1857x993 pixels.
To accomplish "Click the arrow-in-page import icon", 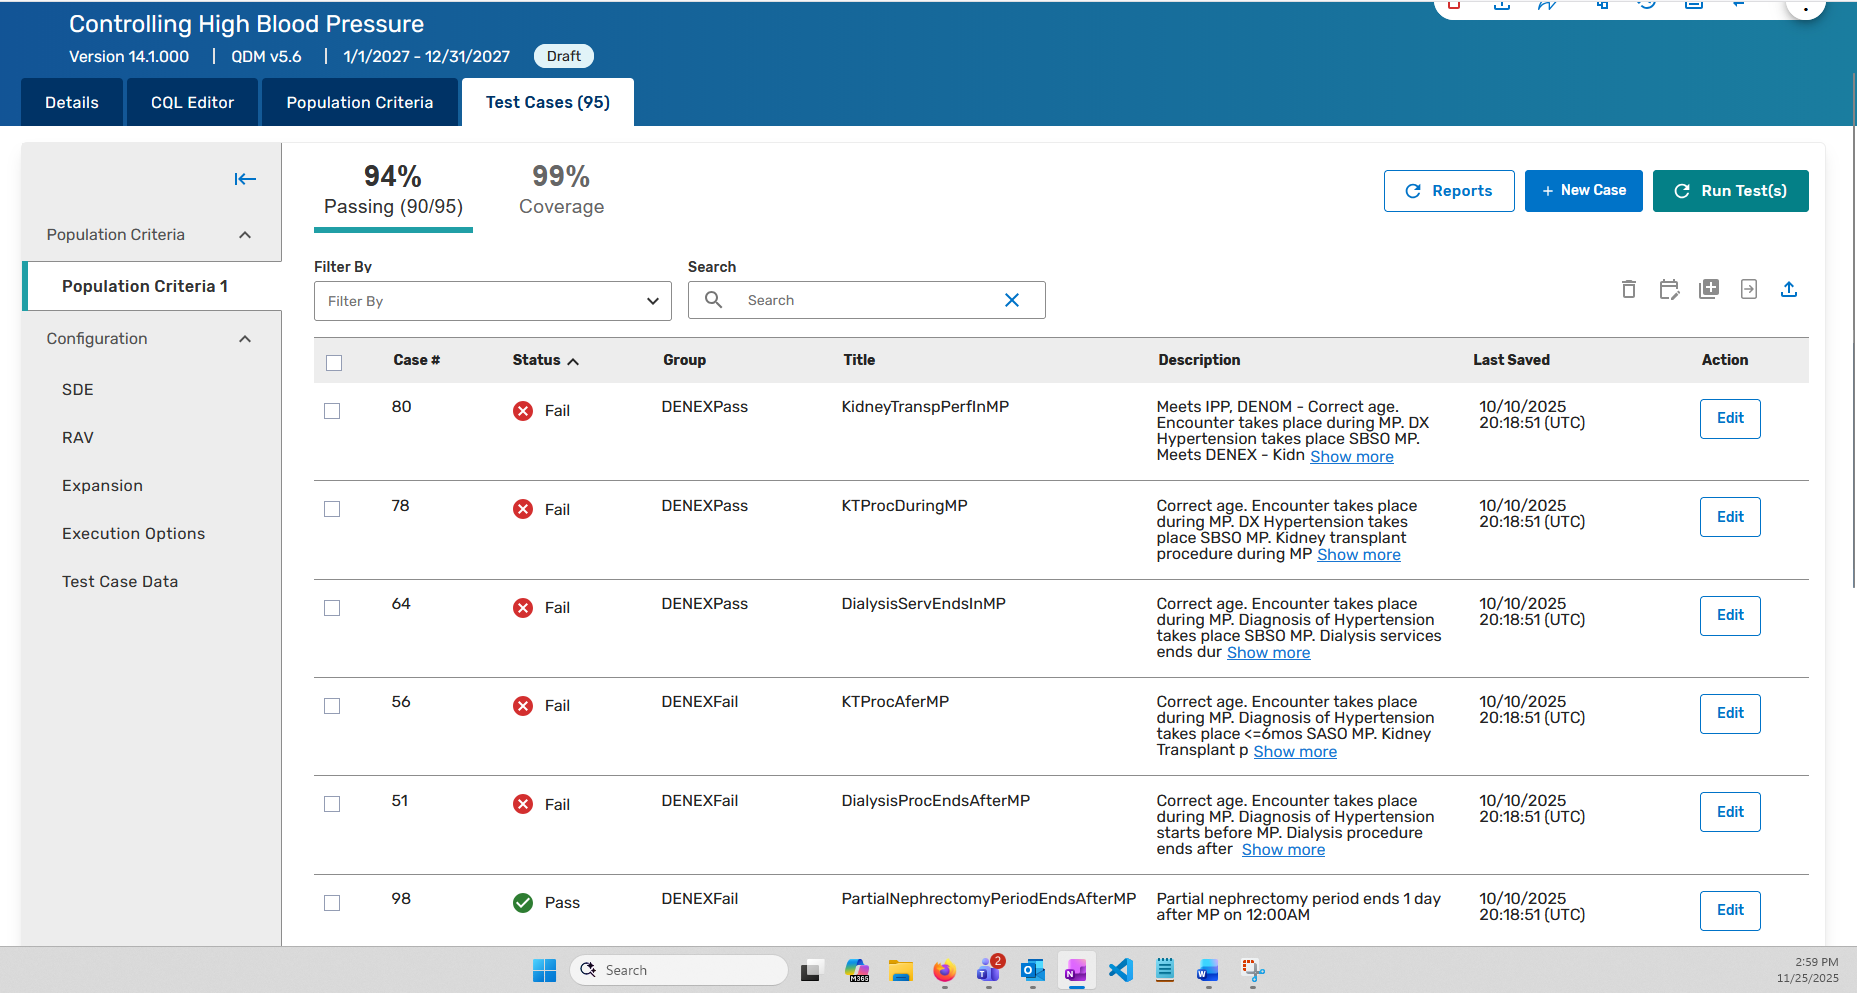I will point(1749,290).
